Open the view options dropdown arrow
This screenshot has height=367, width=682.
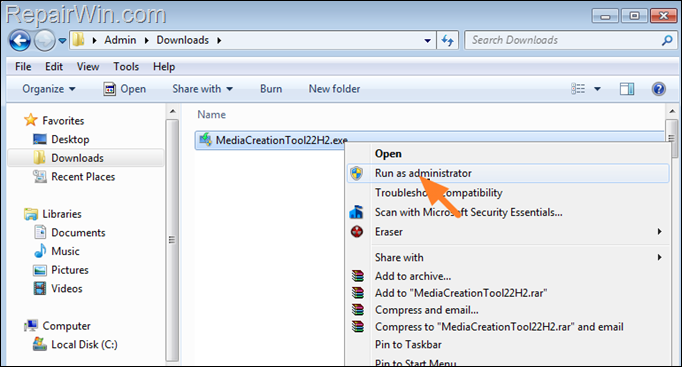tap(598, 89)
